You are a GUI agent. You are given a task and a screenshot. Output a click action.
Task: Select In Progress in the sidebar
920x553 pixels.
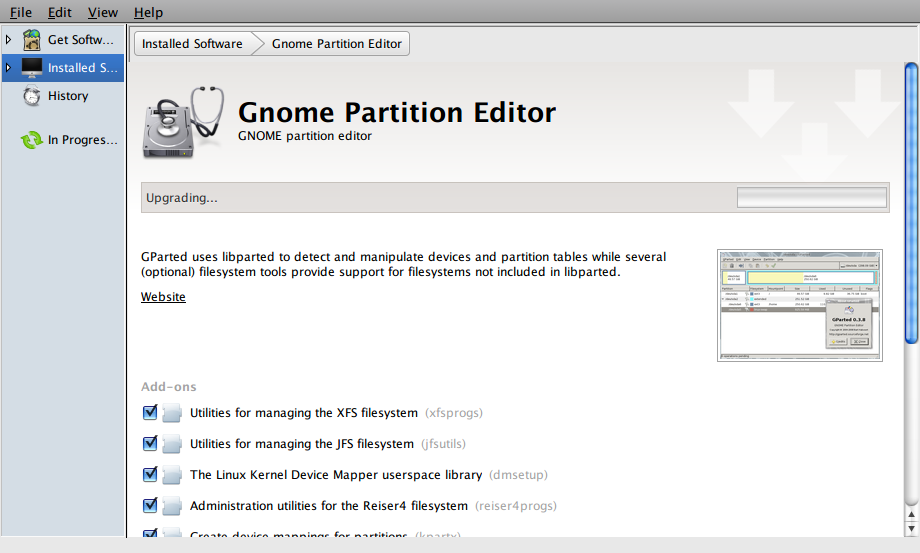click(x=63, y=140)
